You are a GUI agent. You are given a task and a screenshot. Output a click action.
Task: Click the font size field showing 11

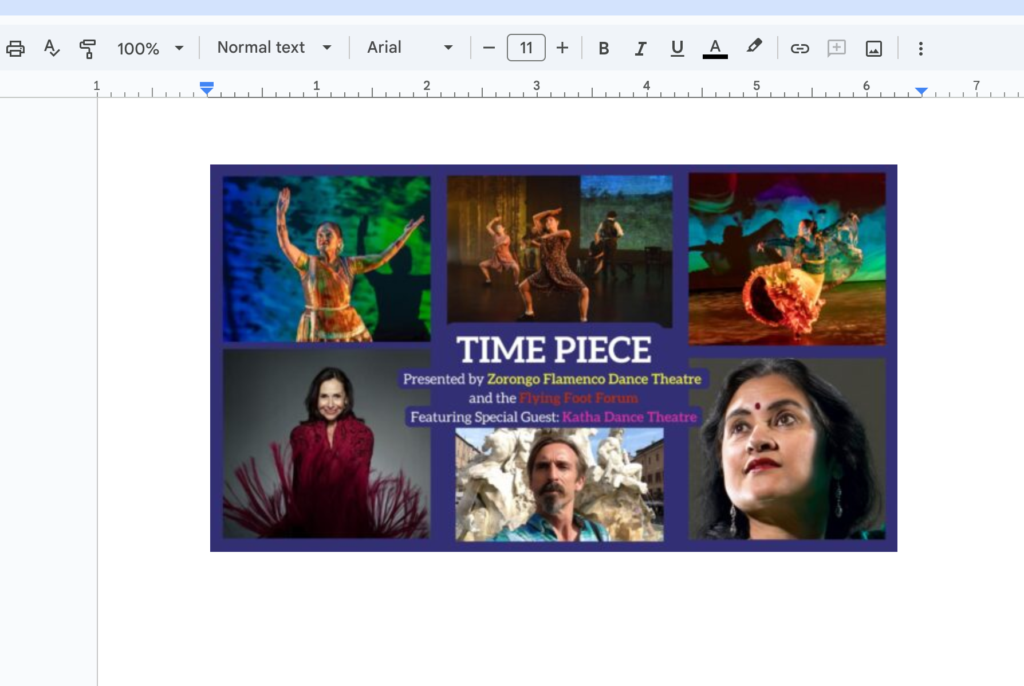pyautogui.click(x=526, y=48)
